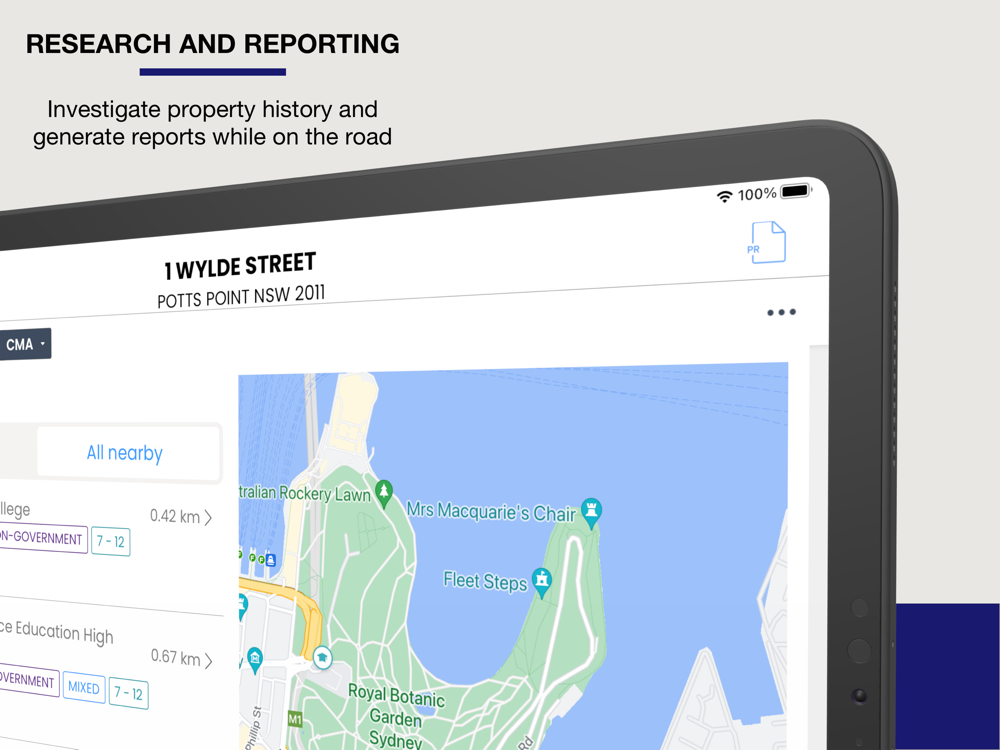Click the 0.42 km distance text

[x=175, y=516]
